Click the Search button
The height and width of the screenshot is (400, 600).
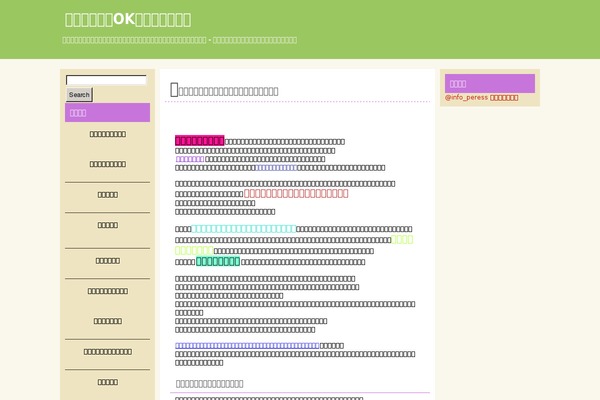[79, 95]
